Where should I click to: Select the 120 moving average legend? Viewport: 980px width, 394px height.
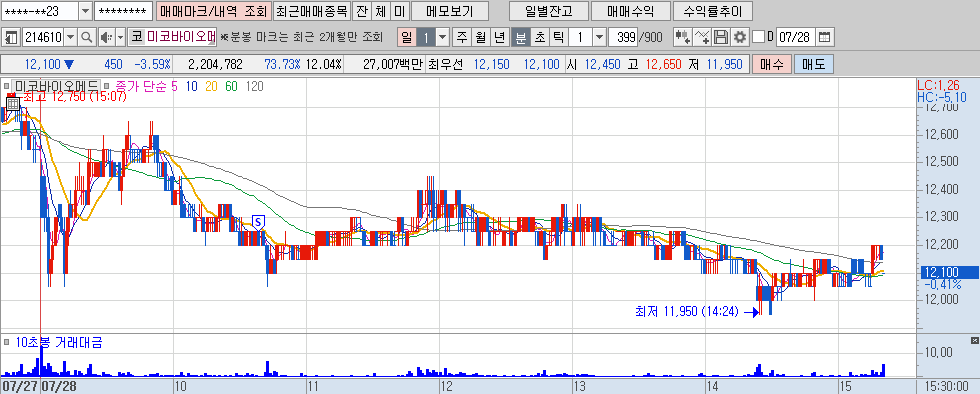(254, 86)
